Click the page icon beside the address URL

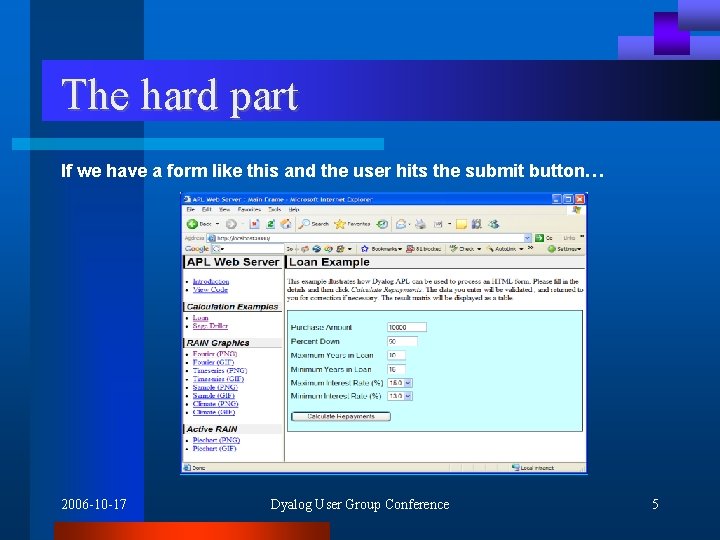tap(212, 238)
